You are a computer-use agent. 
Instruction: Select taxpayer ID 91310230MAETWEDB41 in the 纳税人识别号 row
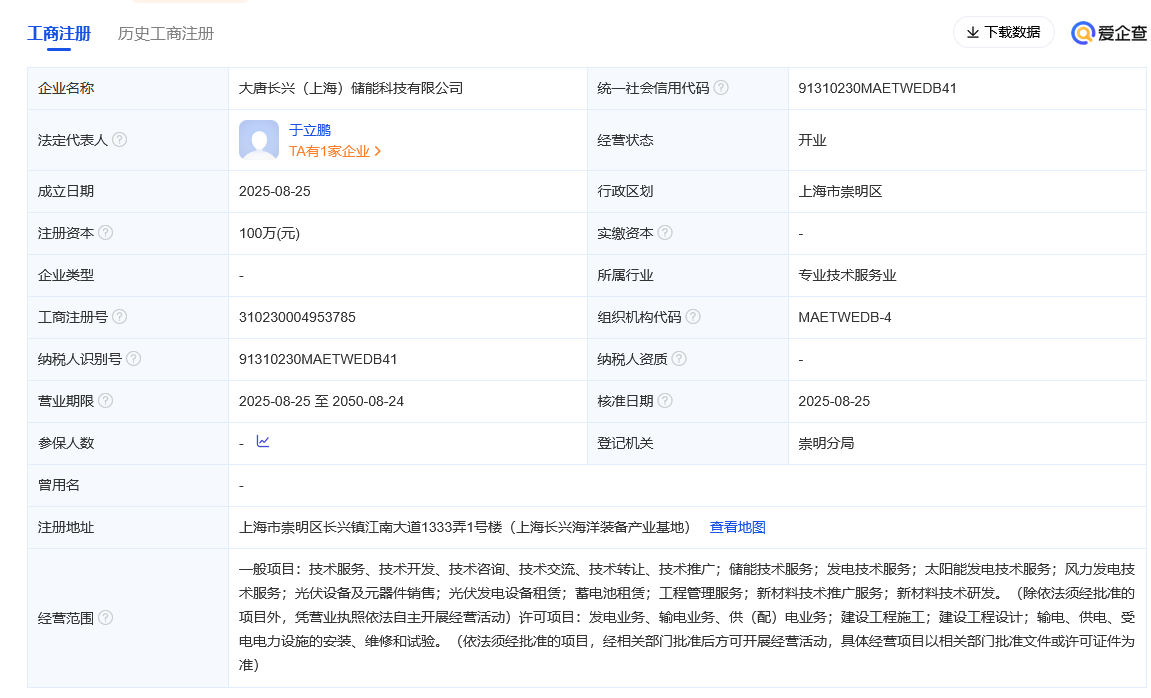coord(318,359)
